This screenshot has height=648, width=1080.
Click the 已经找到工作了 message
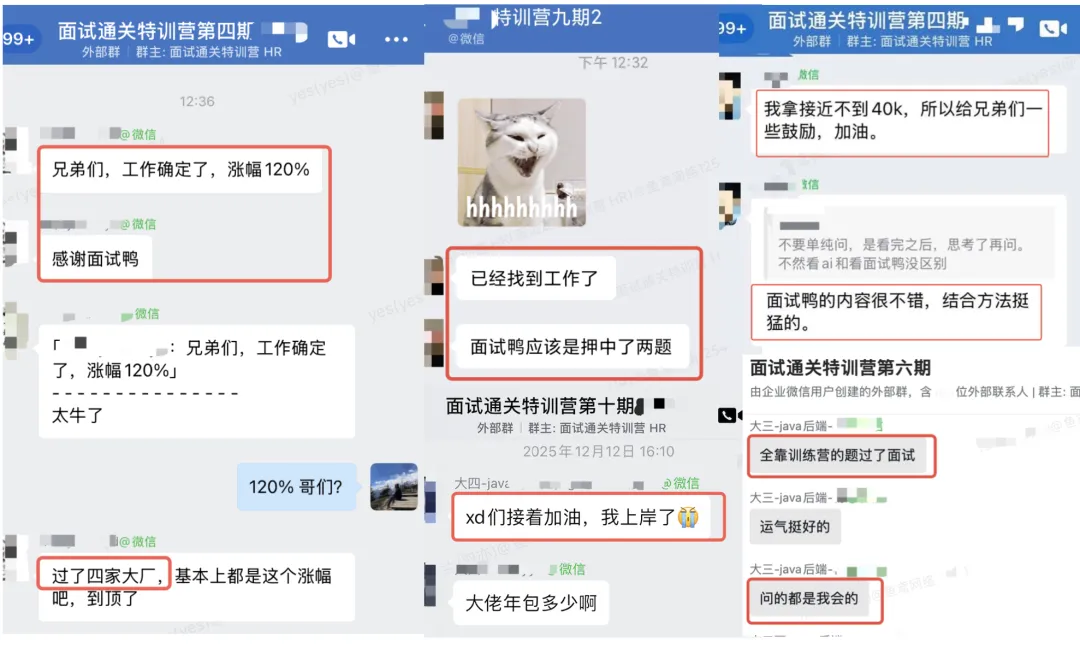tap(534, 278)
